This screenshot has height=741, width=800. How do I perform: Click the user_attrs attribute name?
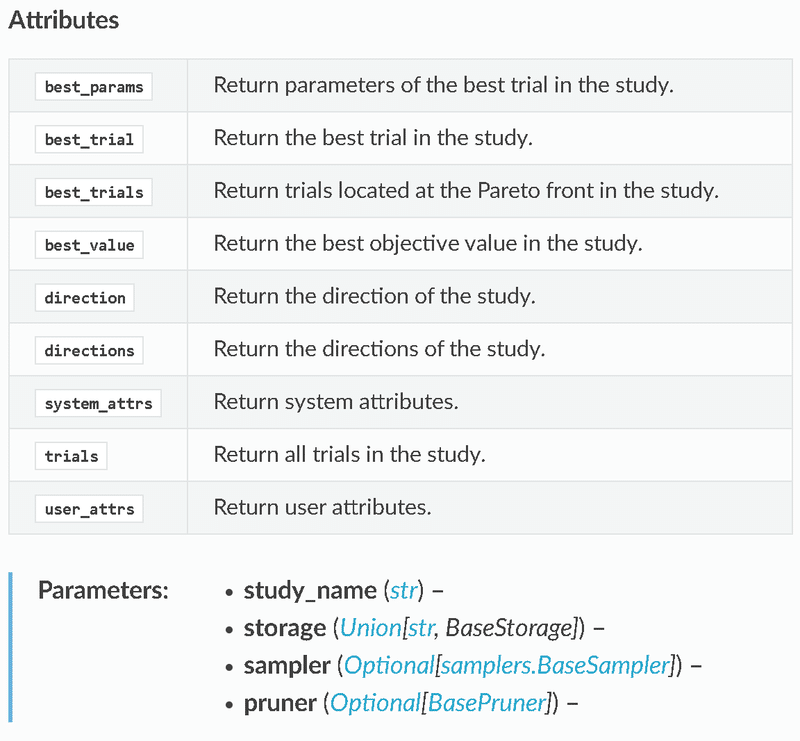89,509
